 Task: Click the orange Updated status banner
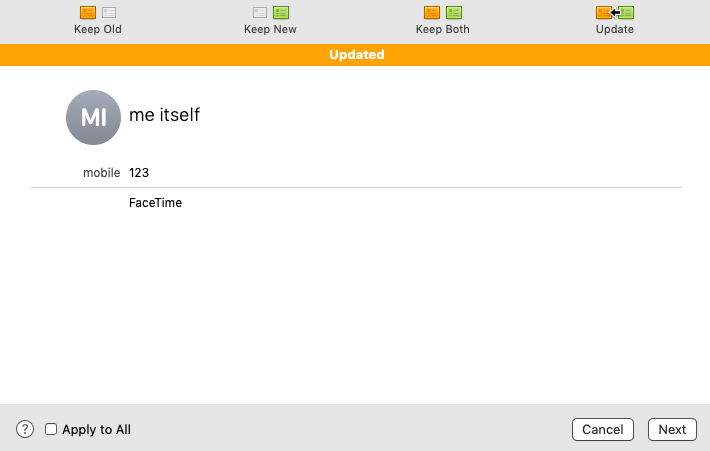[x=355, y=55]
